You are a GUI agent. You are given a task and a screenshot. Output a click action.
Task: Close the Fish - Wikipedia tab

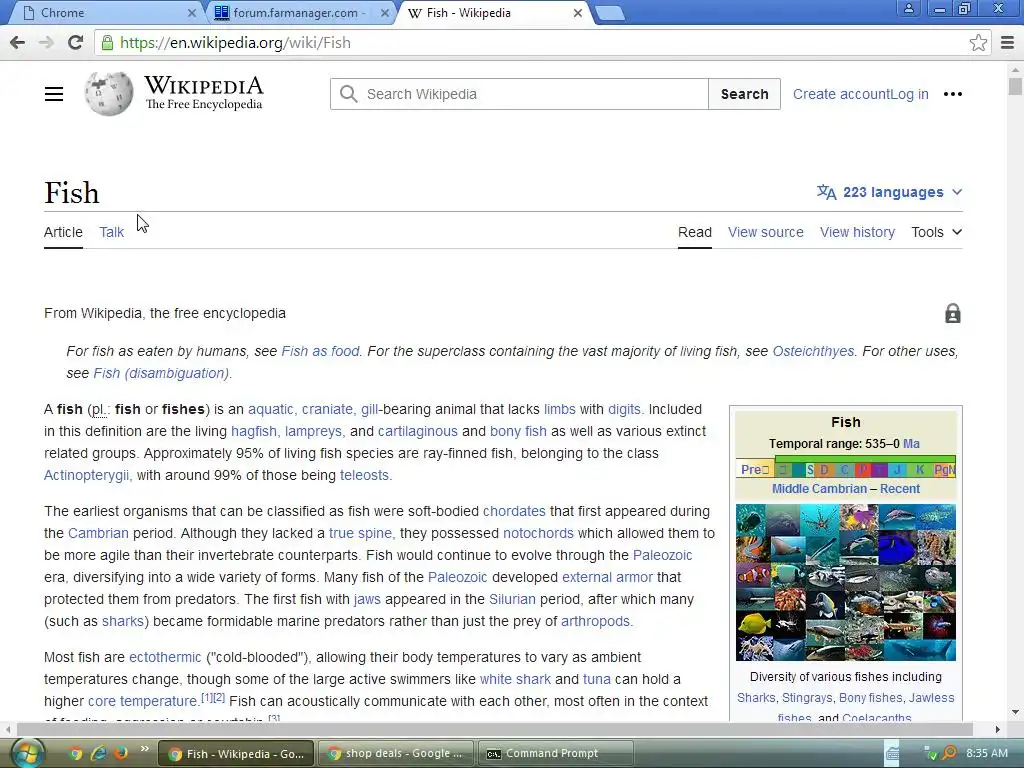tap(578, 13)
